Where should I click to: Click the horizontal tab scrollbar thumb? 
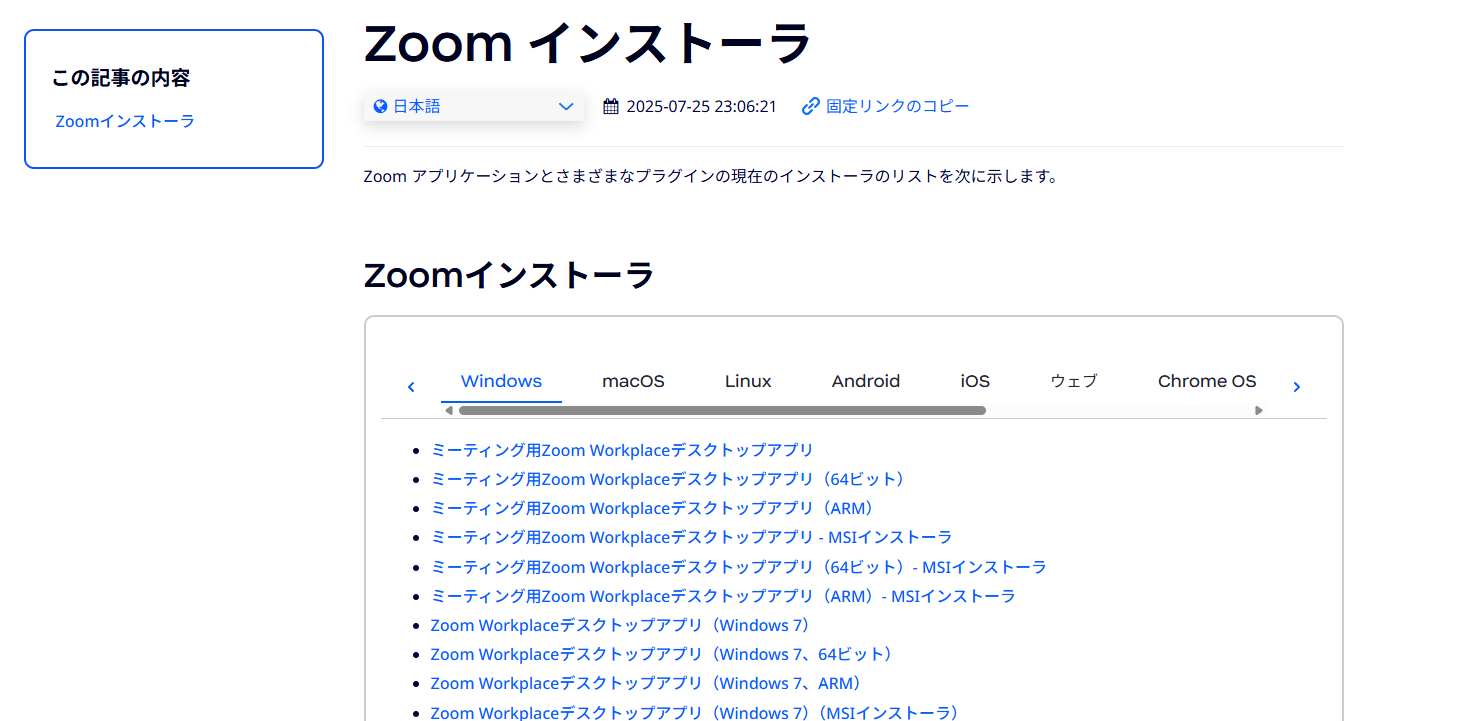[x=721, y=410]
